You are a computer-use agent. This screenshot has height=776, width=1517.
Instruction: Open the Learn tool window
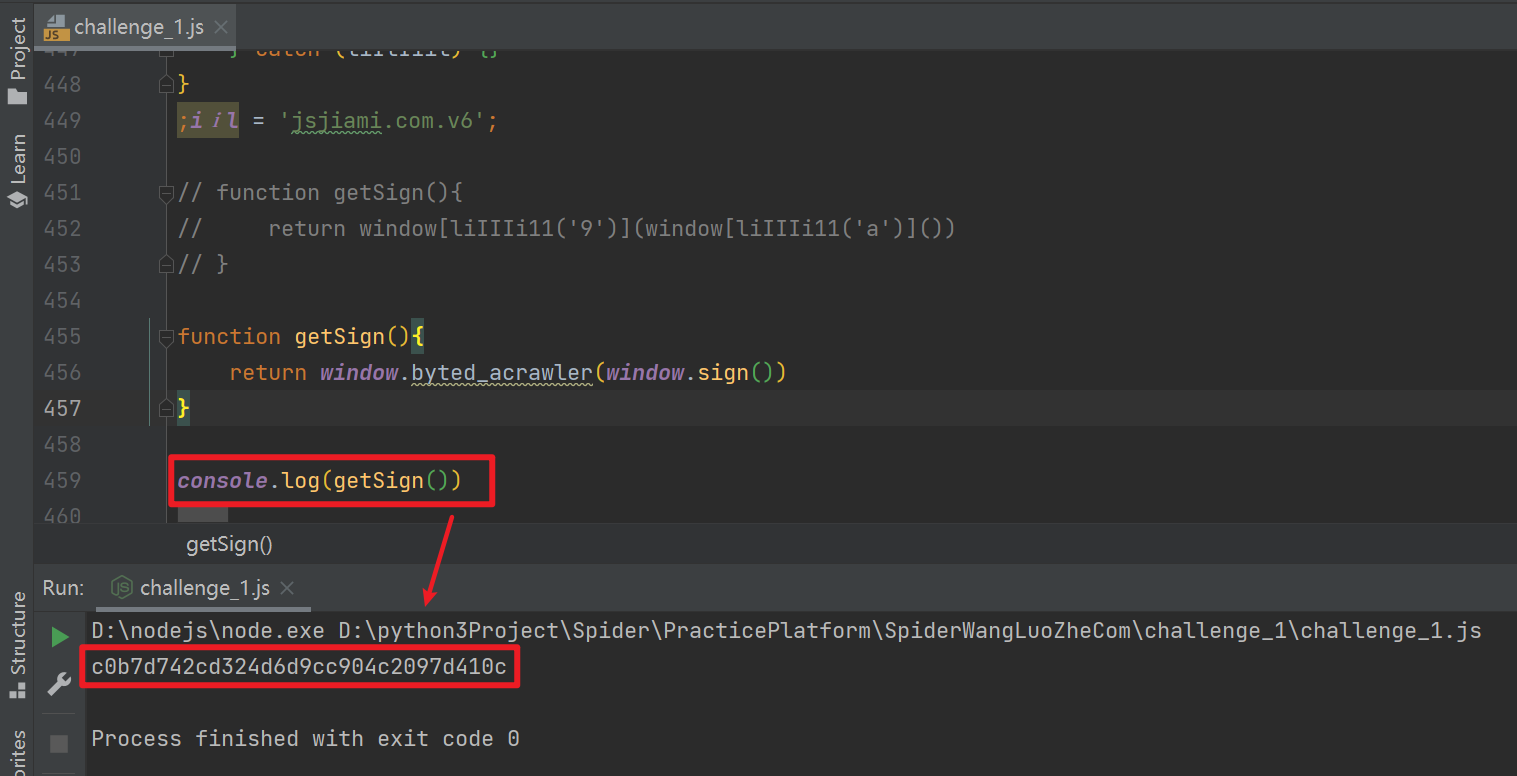point(18,171)
